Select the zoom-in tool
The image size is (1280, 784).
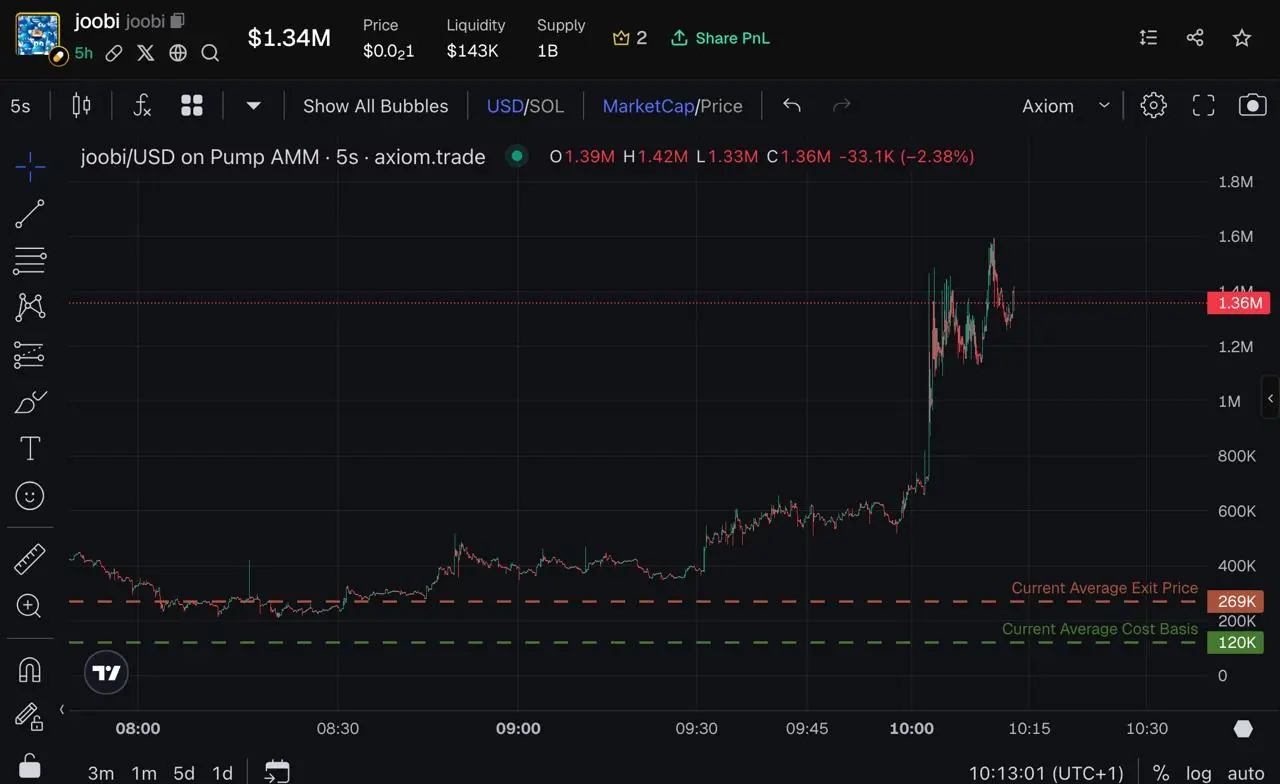pyautogui.click(x=30, y=605)
